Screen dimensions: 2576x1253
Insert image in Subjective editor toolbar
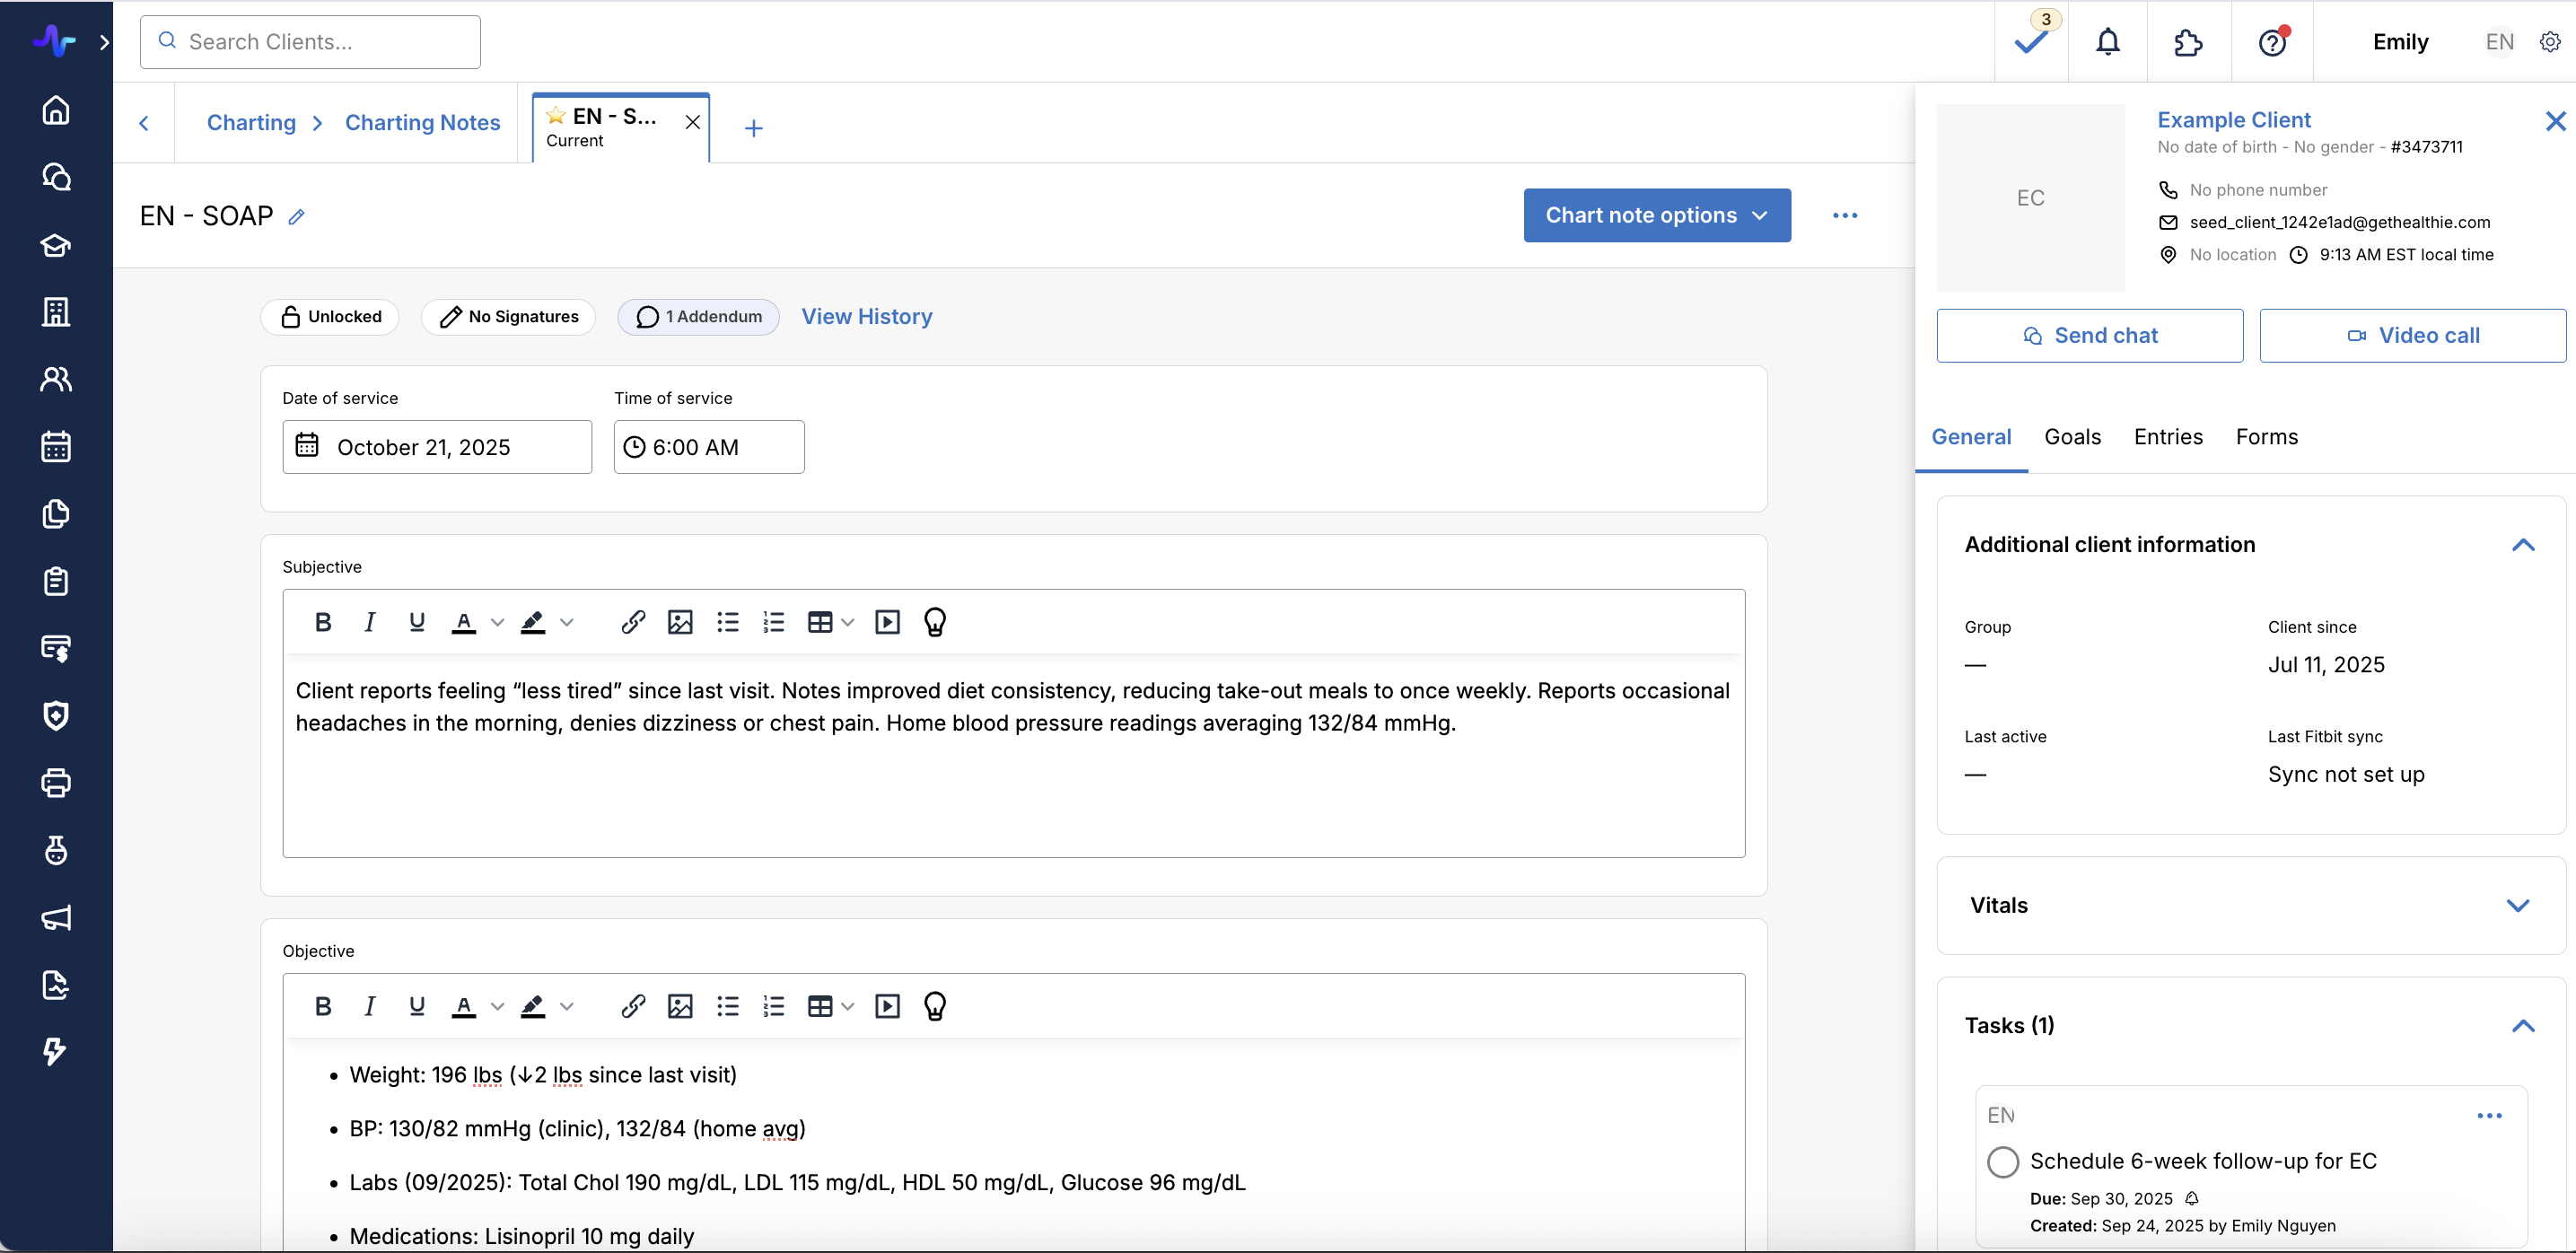coord(680,622)
